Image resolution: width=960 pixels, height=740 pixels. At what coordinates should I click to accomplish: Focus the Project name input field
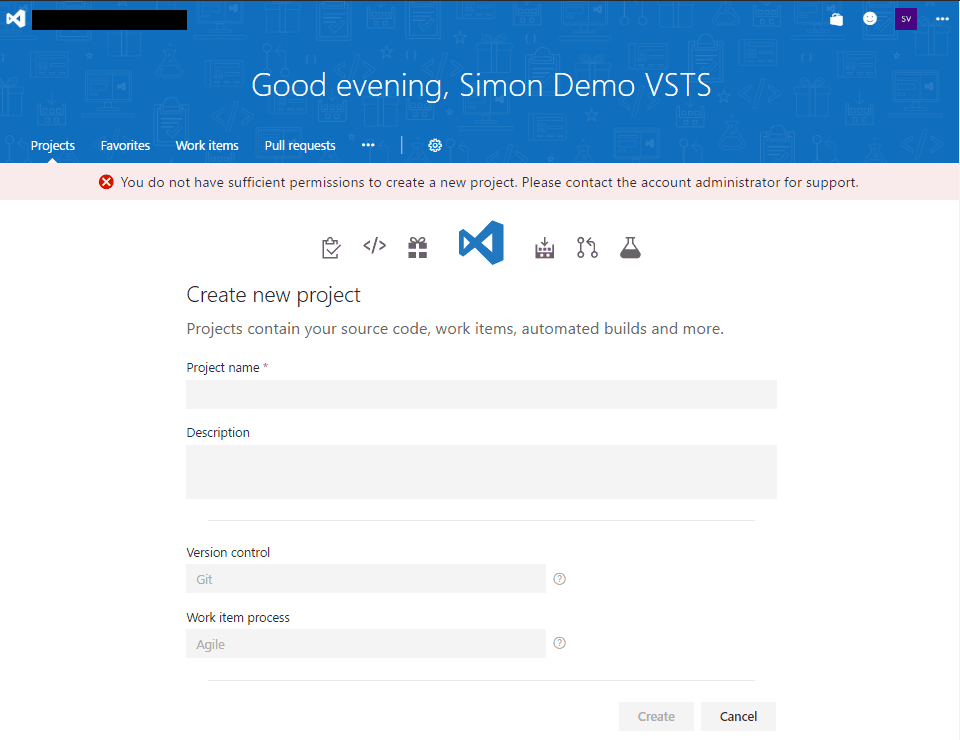click(481, 394)
